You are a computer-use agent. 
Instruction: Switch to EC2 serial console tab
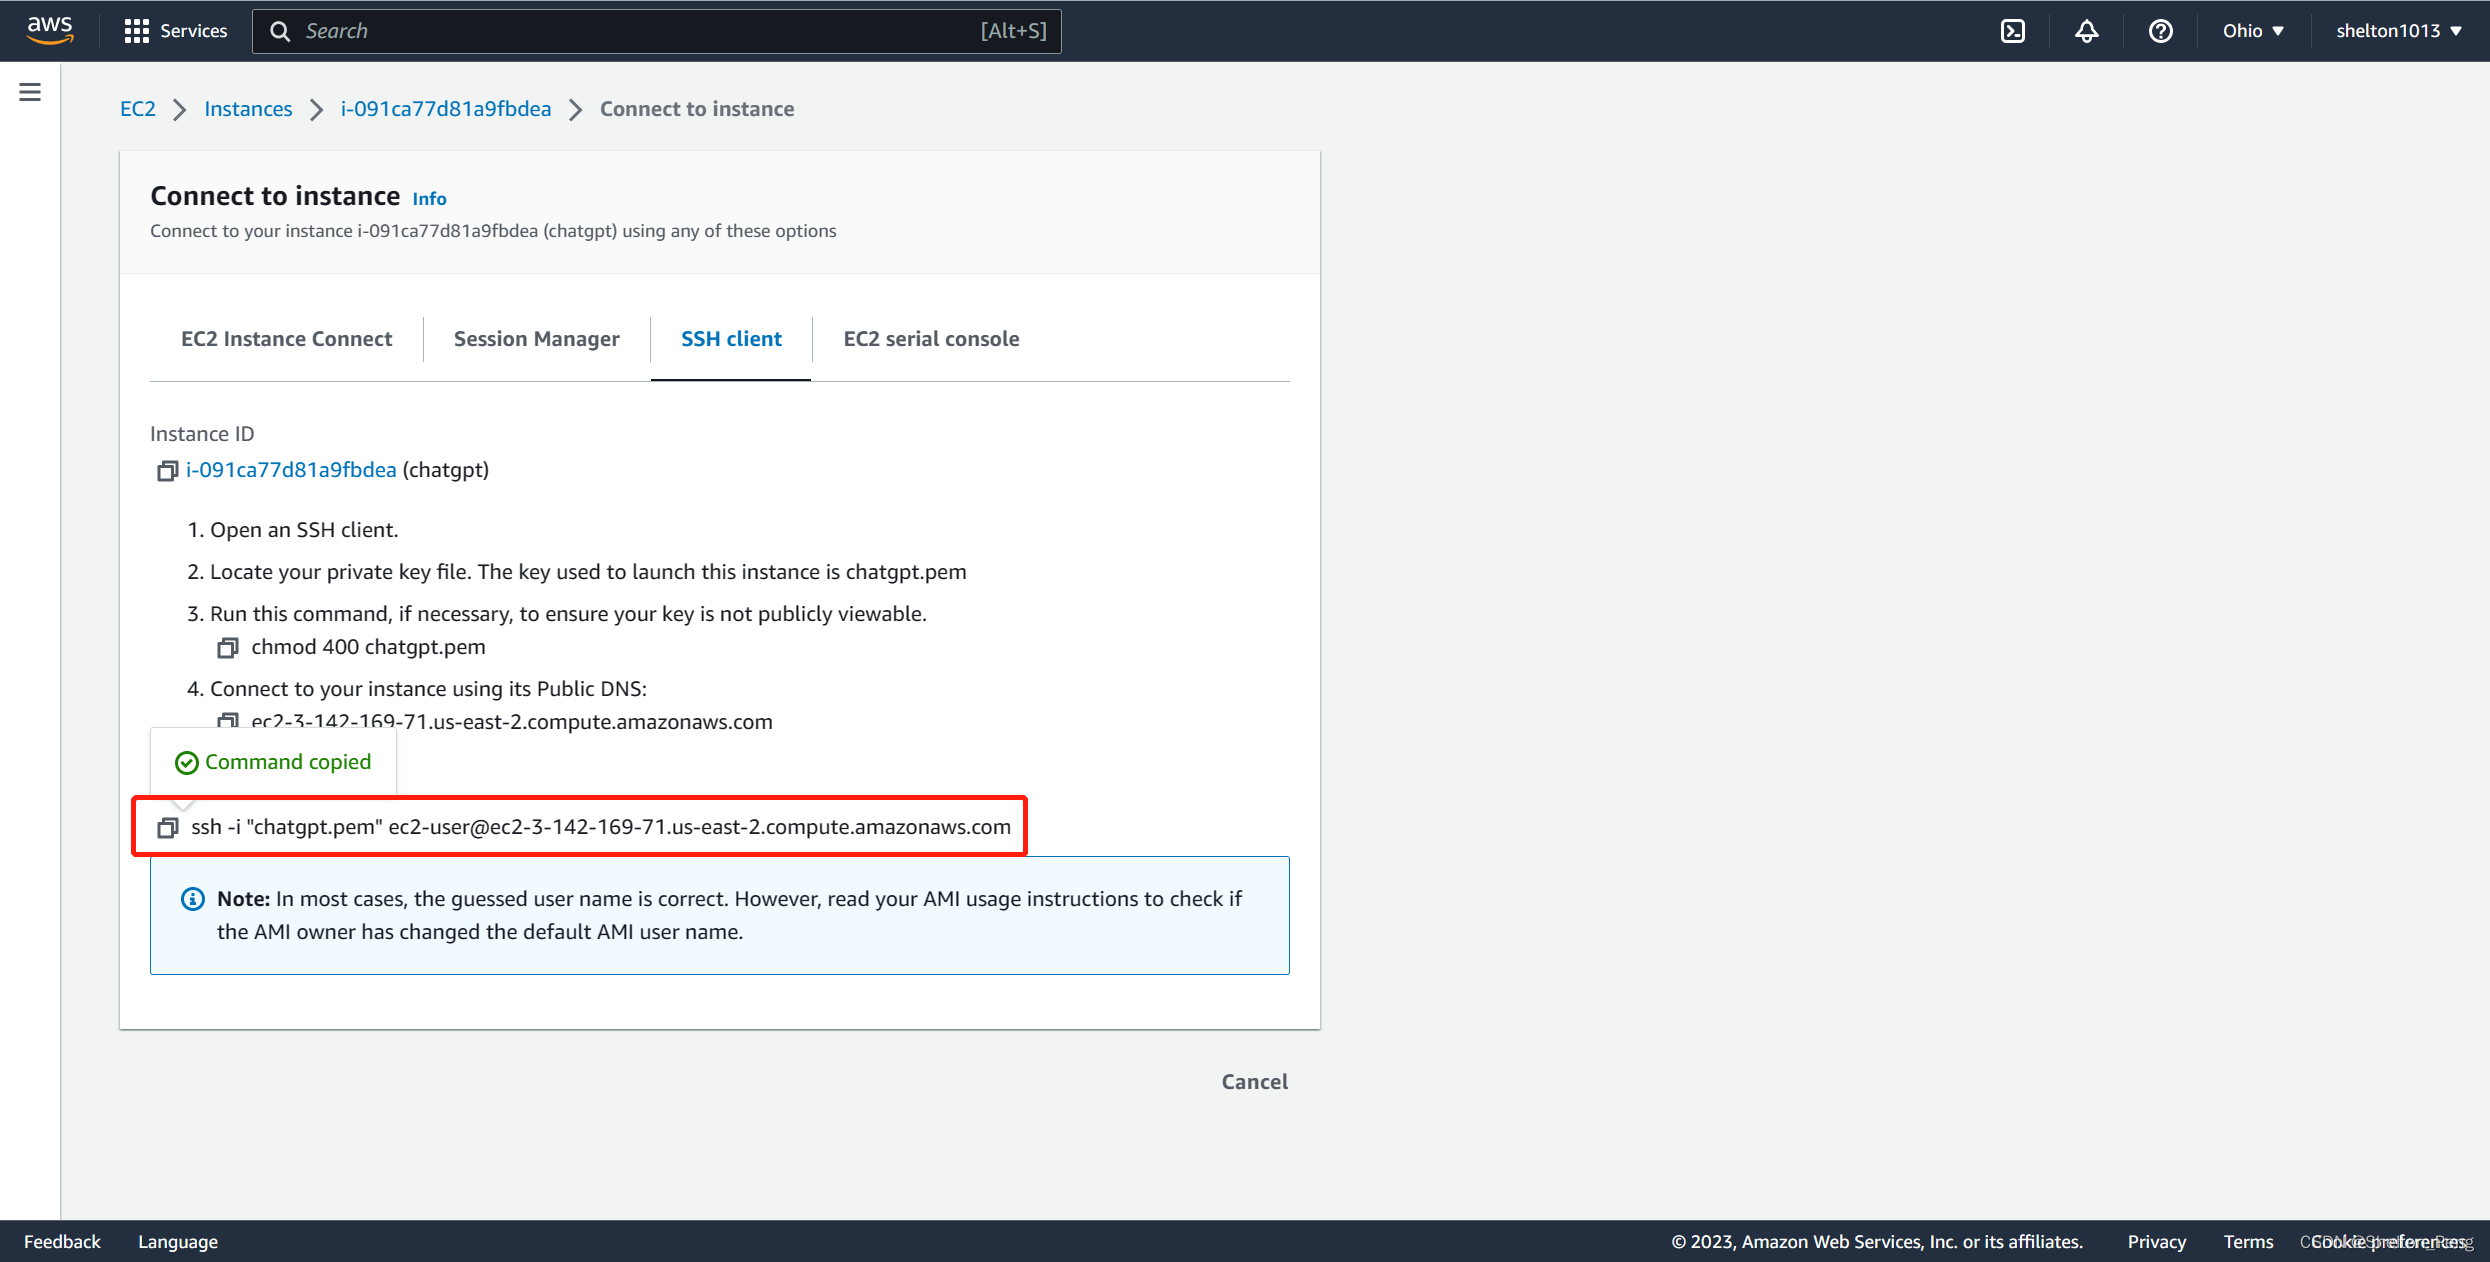point(931,339)
